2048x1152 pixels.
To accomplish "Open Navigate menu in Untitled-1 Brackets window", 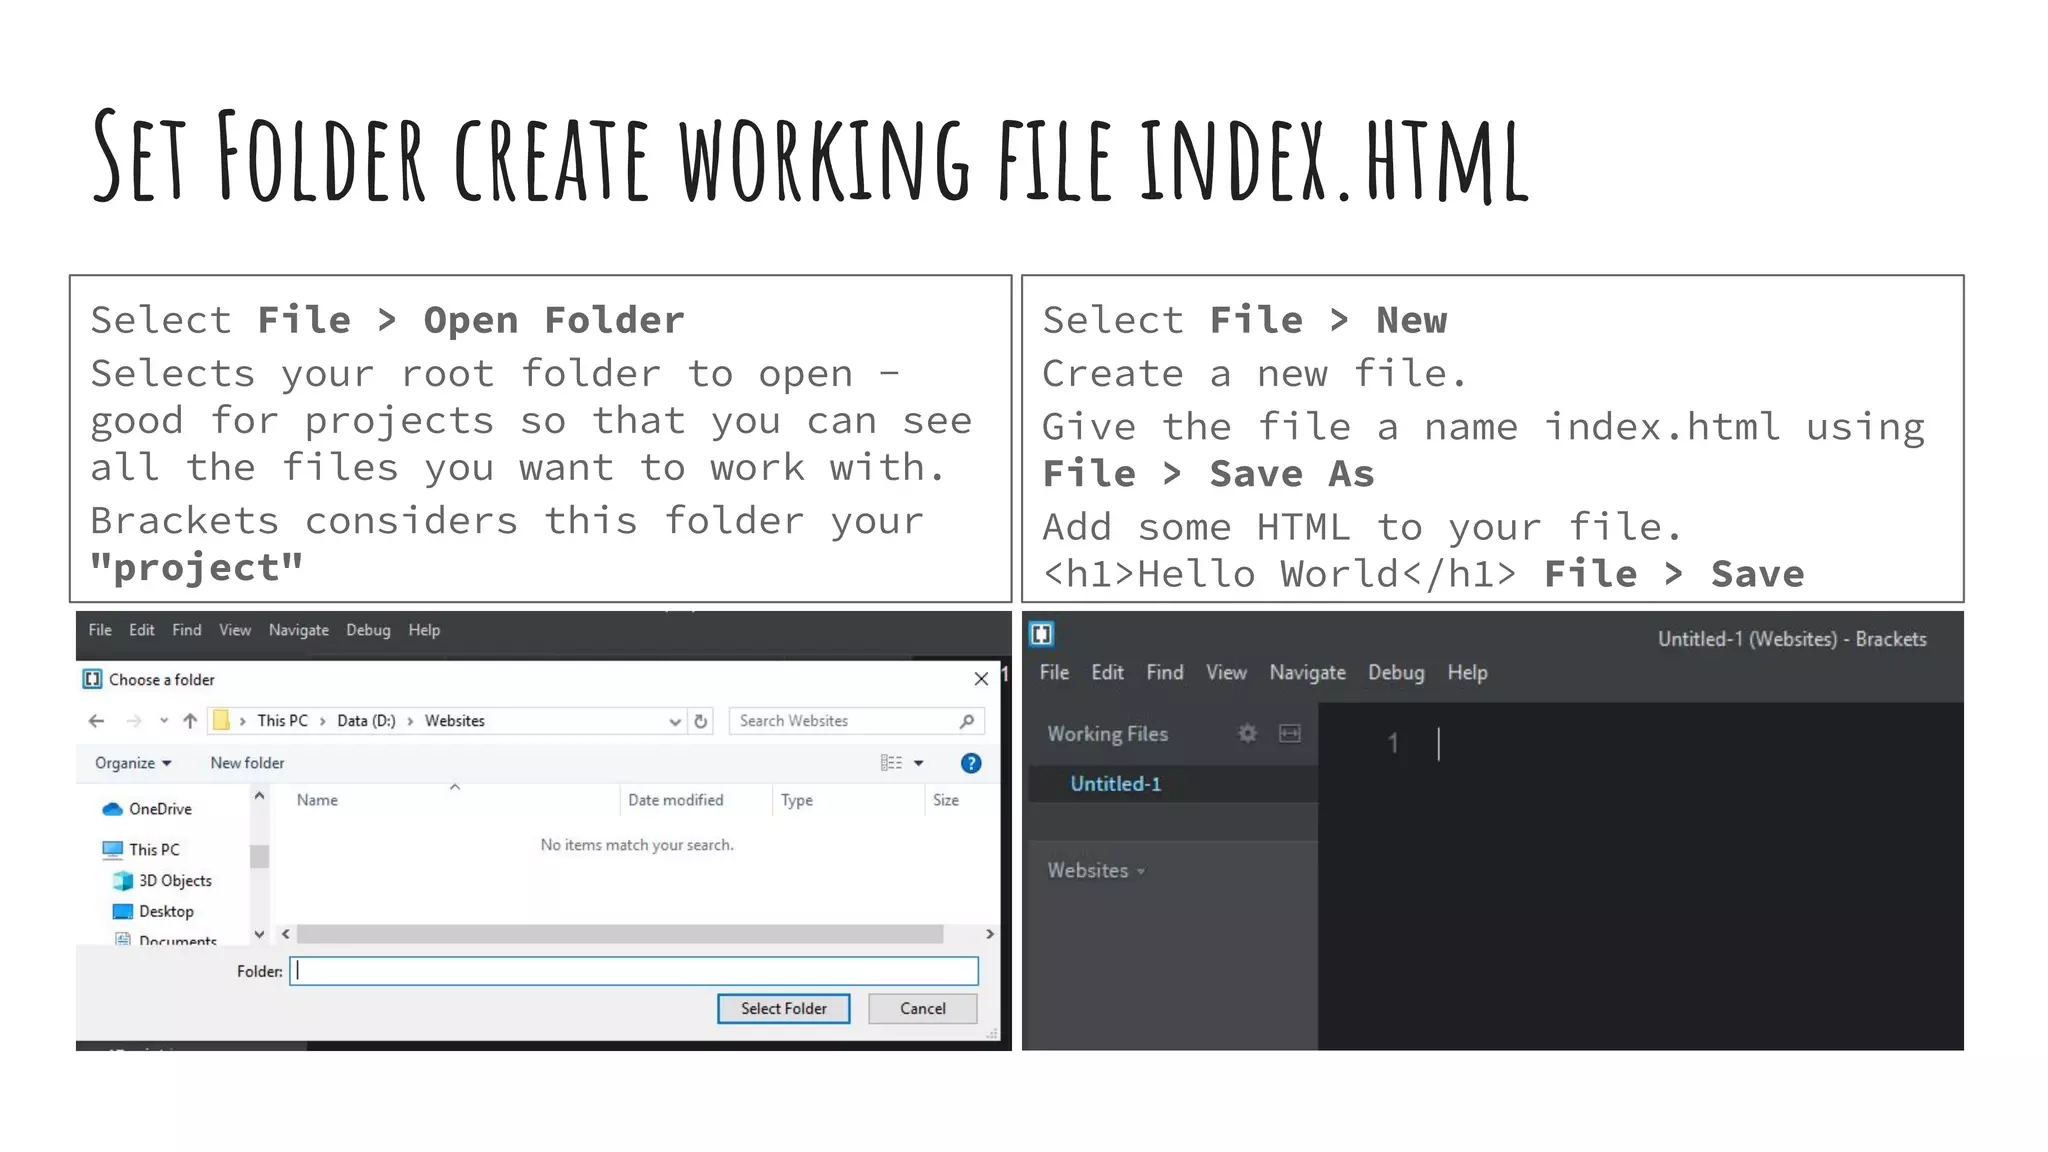I will [x=1307, y=673].
